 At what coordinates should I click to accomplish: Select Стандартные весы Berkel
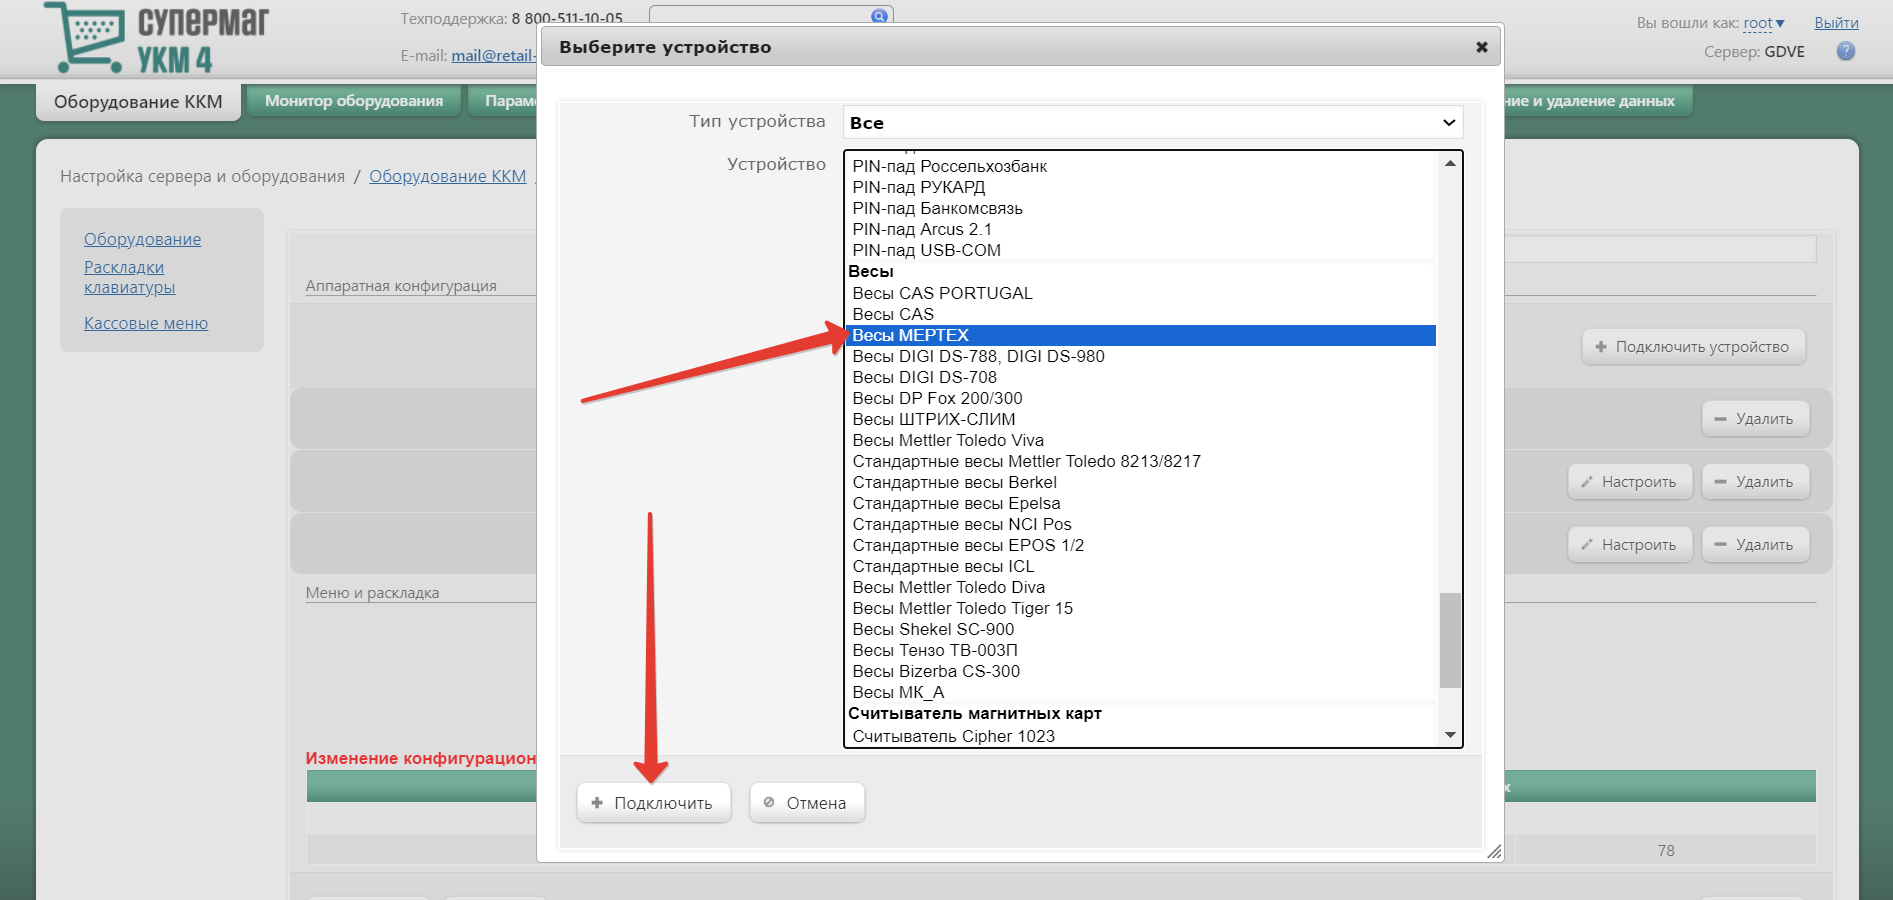pos(1140,482)
